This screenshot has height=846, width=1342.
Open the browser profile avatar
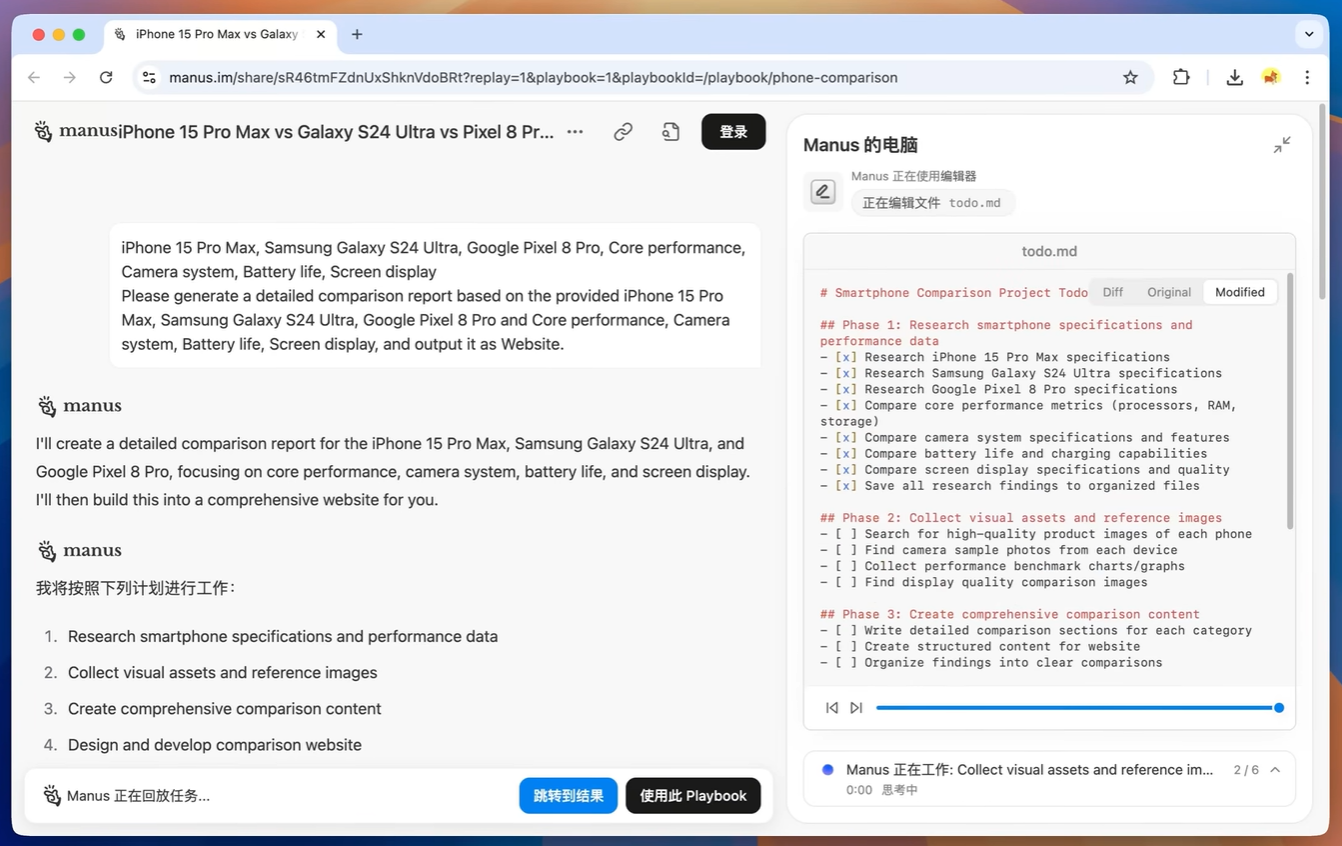click(1271, 77)
